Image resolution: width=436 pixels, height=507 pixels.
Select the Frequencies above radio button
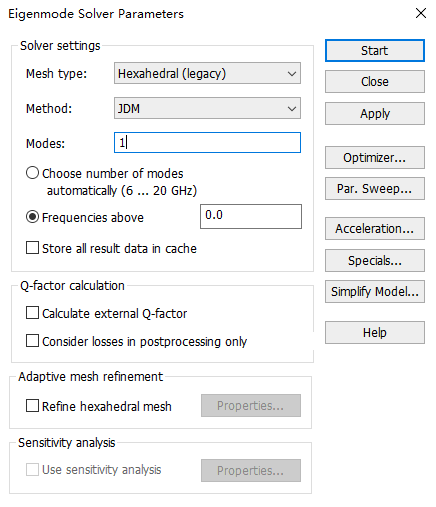(32, 217)
